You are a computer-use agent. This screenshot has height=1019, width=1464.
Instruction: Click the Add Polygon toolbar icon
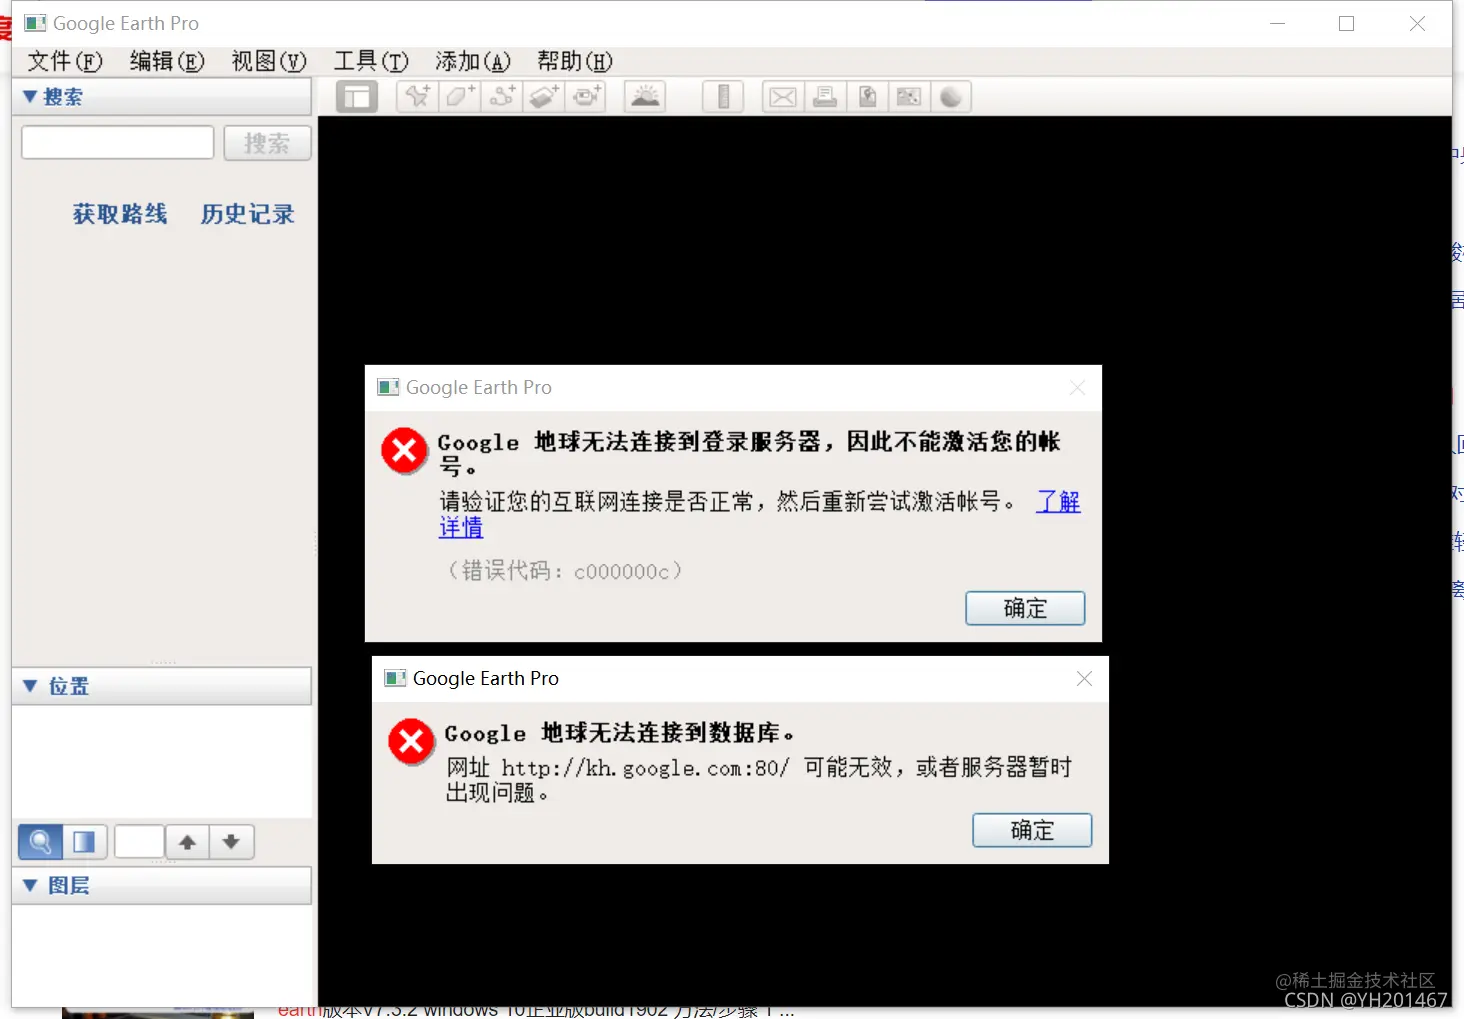tap(460, 97)
